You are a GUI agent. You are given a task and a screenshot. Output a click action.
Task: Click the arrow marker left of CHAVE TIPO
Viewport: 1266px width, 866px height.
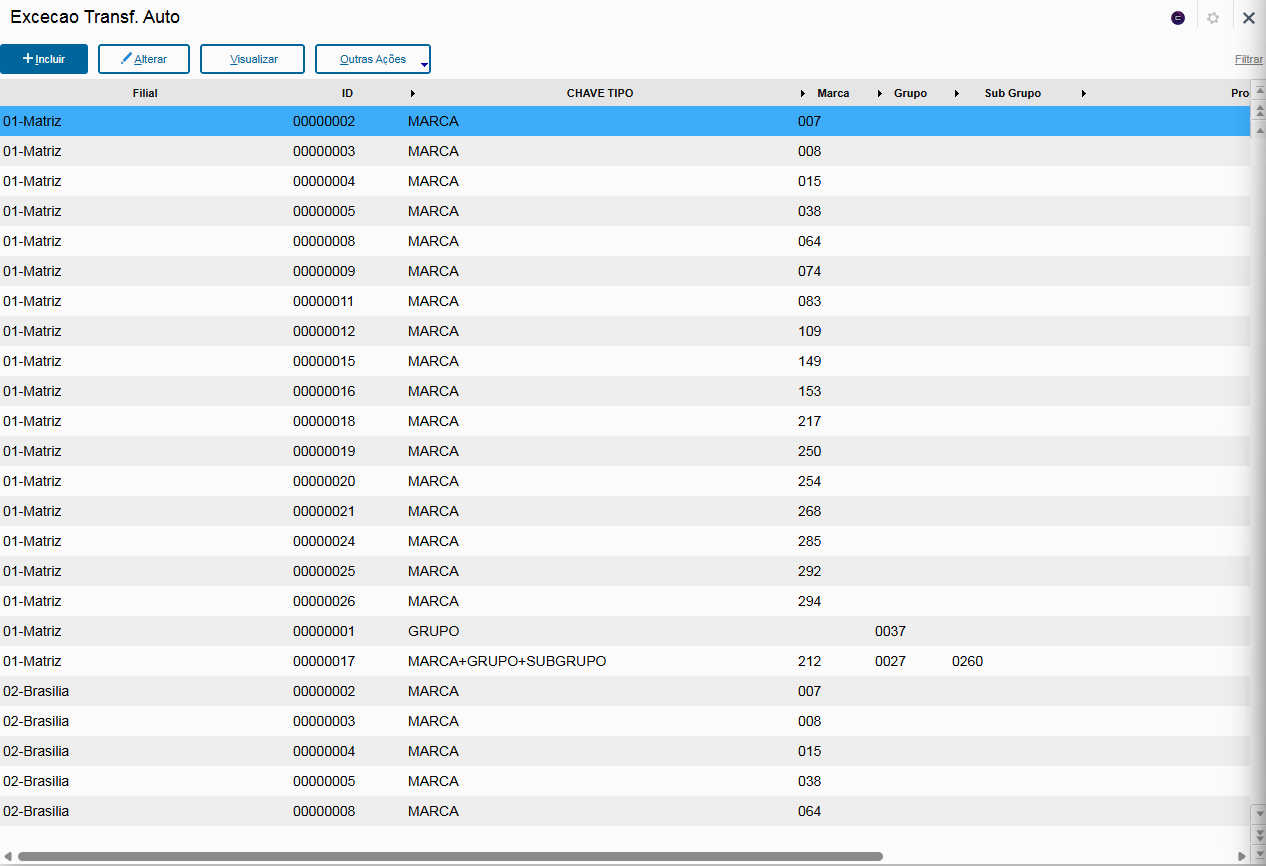pyautogui.click(x=413, y=93)
